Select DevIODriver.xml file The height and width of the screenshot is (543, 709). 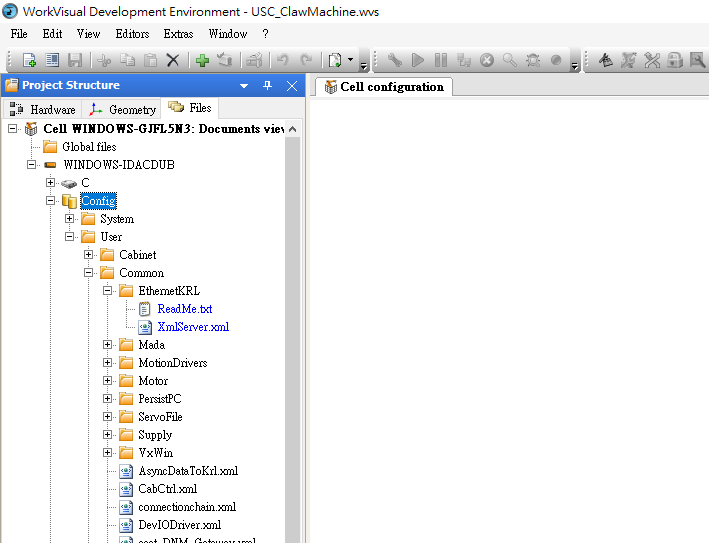click(x=180, y=525)
